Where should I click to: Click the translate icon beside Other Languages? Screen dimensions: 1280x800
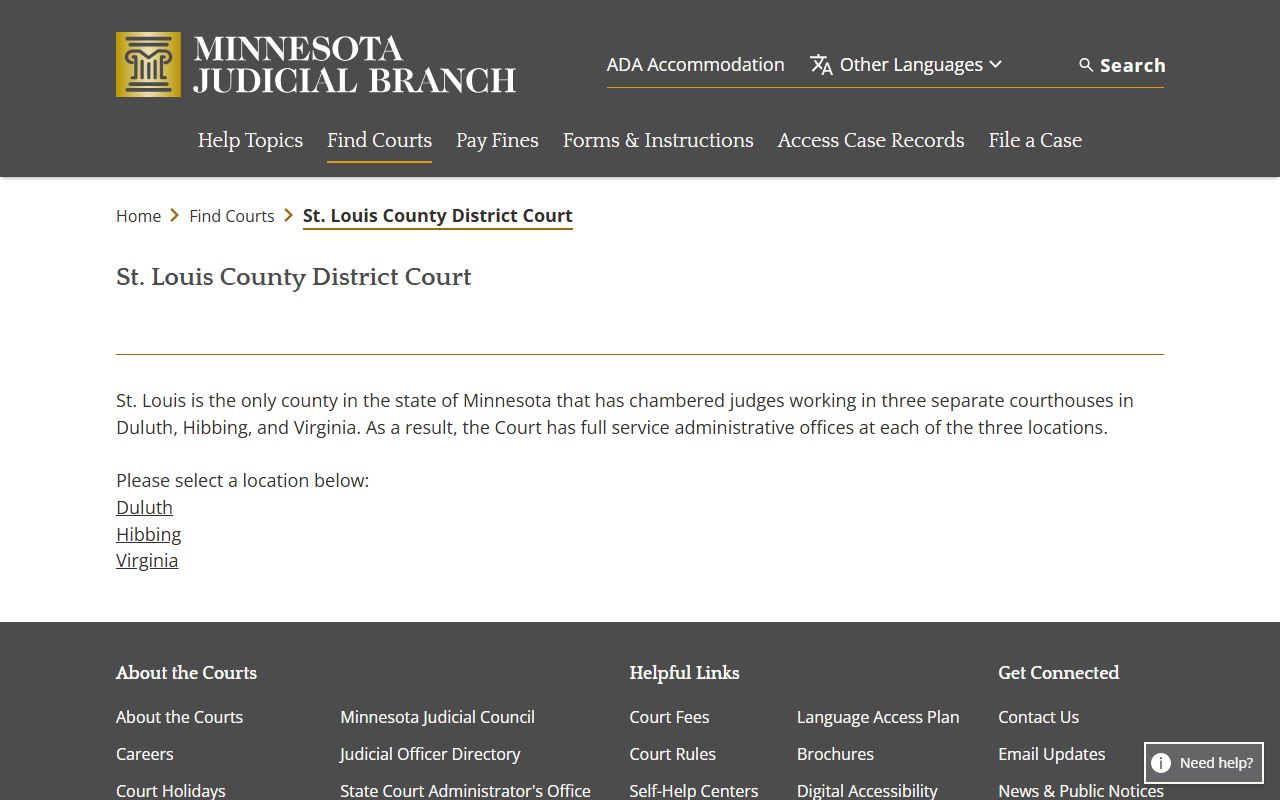click(x=821, y=65)
